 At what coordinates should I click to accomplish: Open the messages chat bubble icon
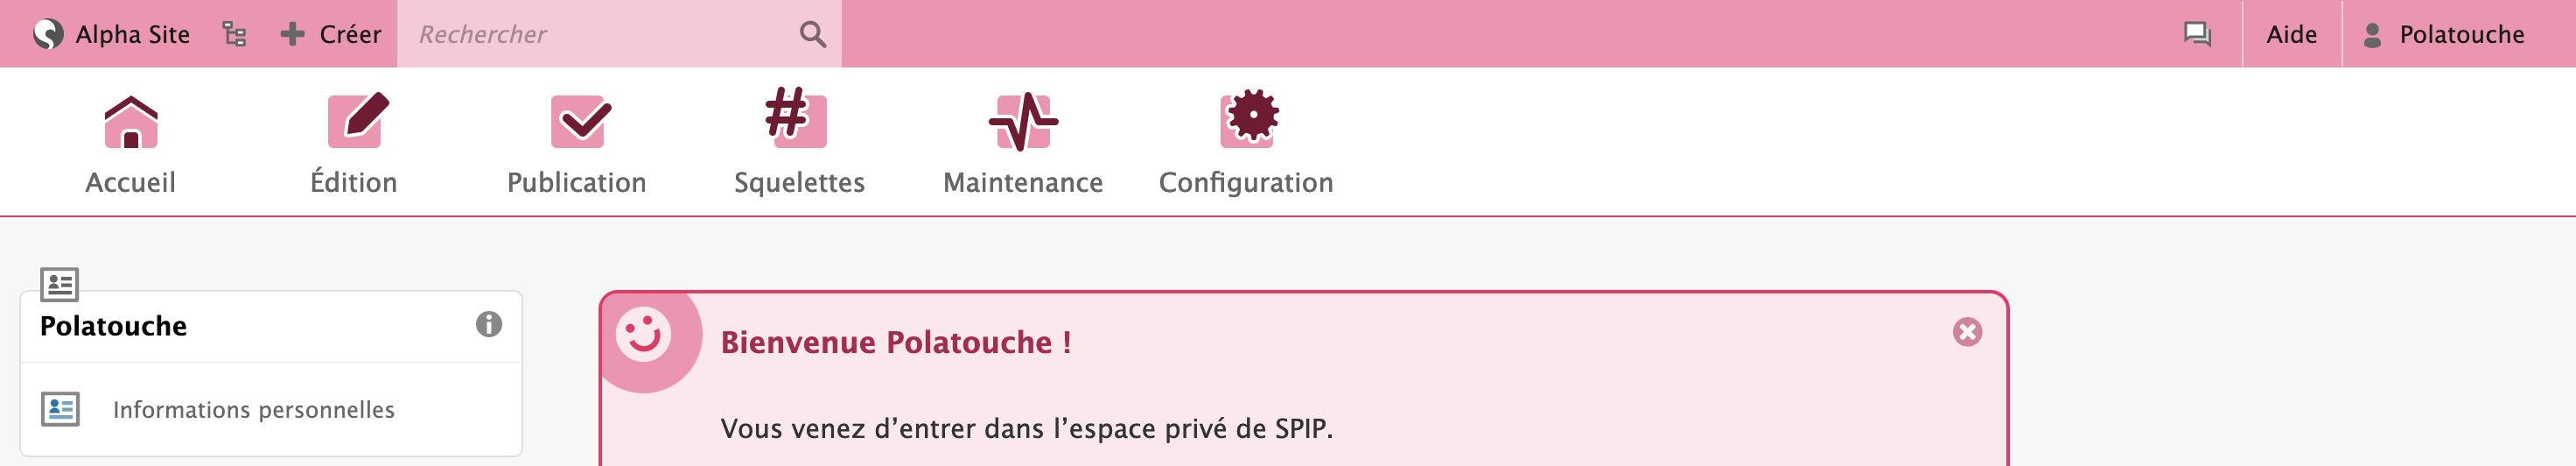(x=2196, y=34)
